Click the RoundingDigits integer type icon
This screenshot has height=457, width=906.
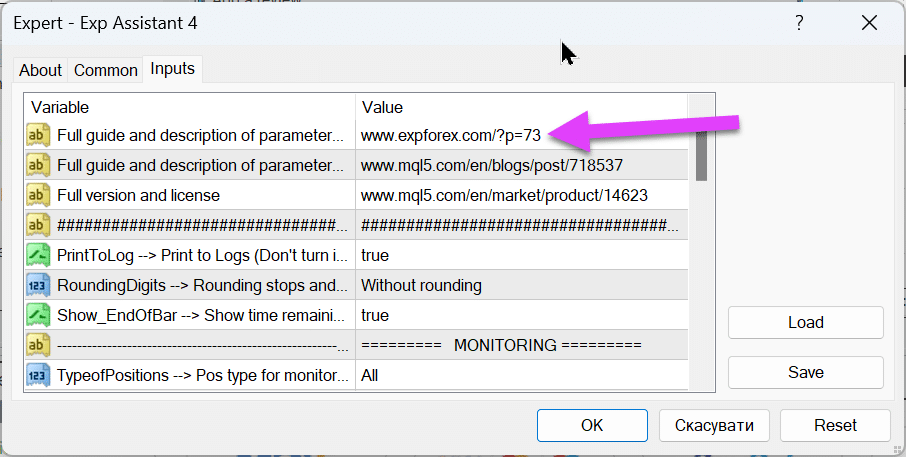[38, 285]
